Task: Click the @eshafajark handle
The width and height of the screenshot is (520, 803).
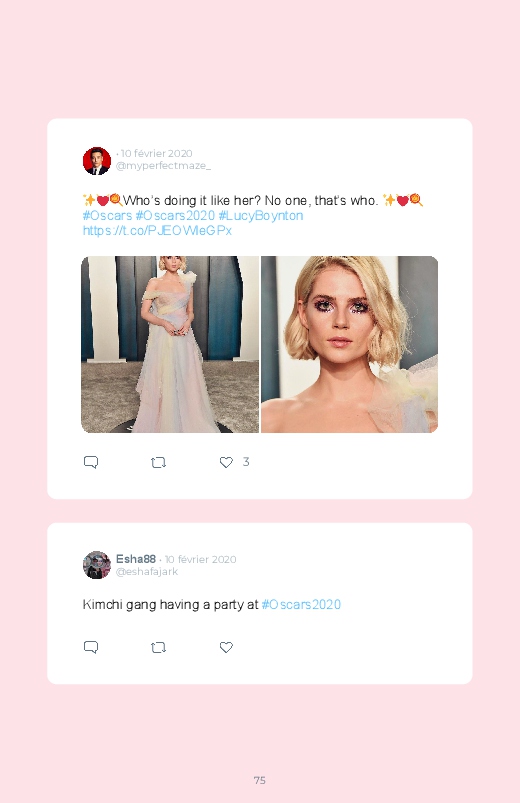Action: coord(147,572)
